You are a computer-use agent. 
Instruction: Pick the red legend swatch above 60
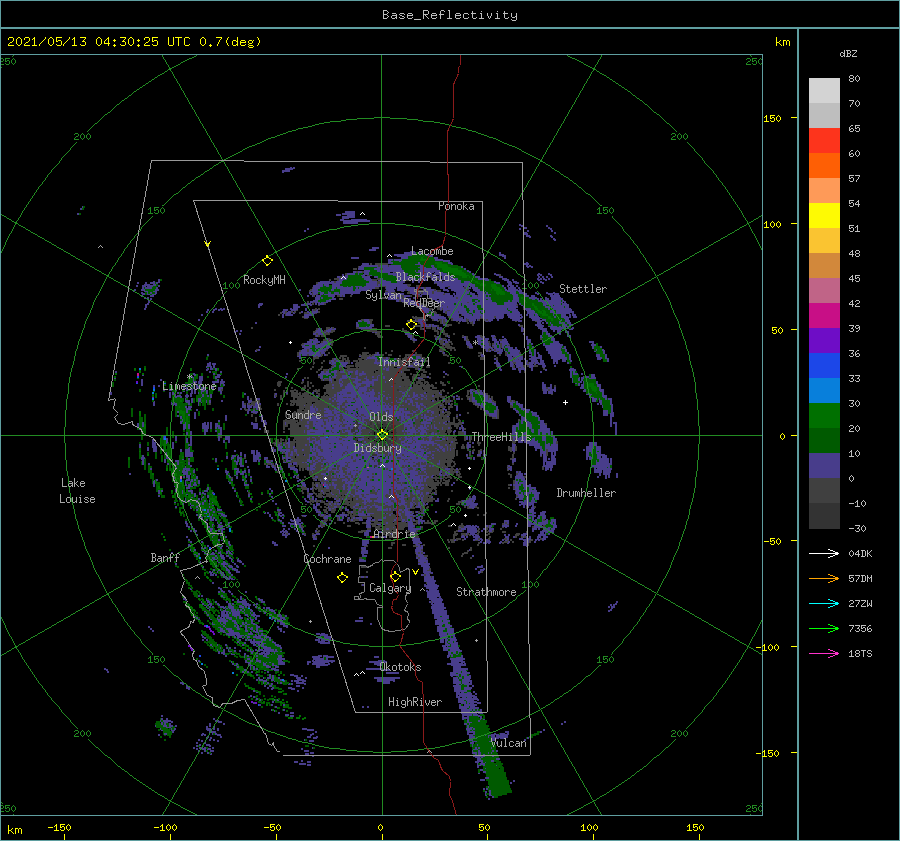824,140
